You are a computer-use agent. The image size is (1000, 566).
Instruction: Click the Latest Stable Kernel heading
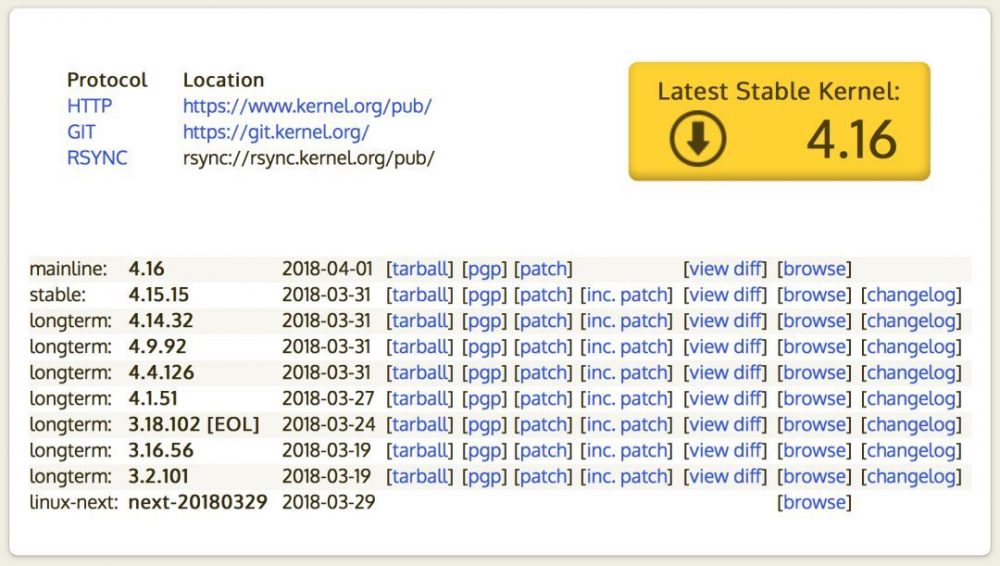[779, 91]
